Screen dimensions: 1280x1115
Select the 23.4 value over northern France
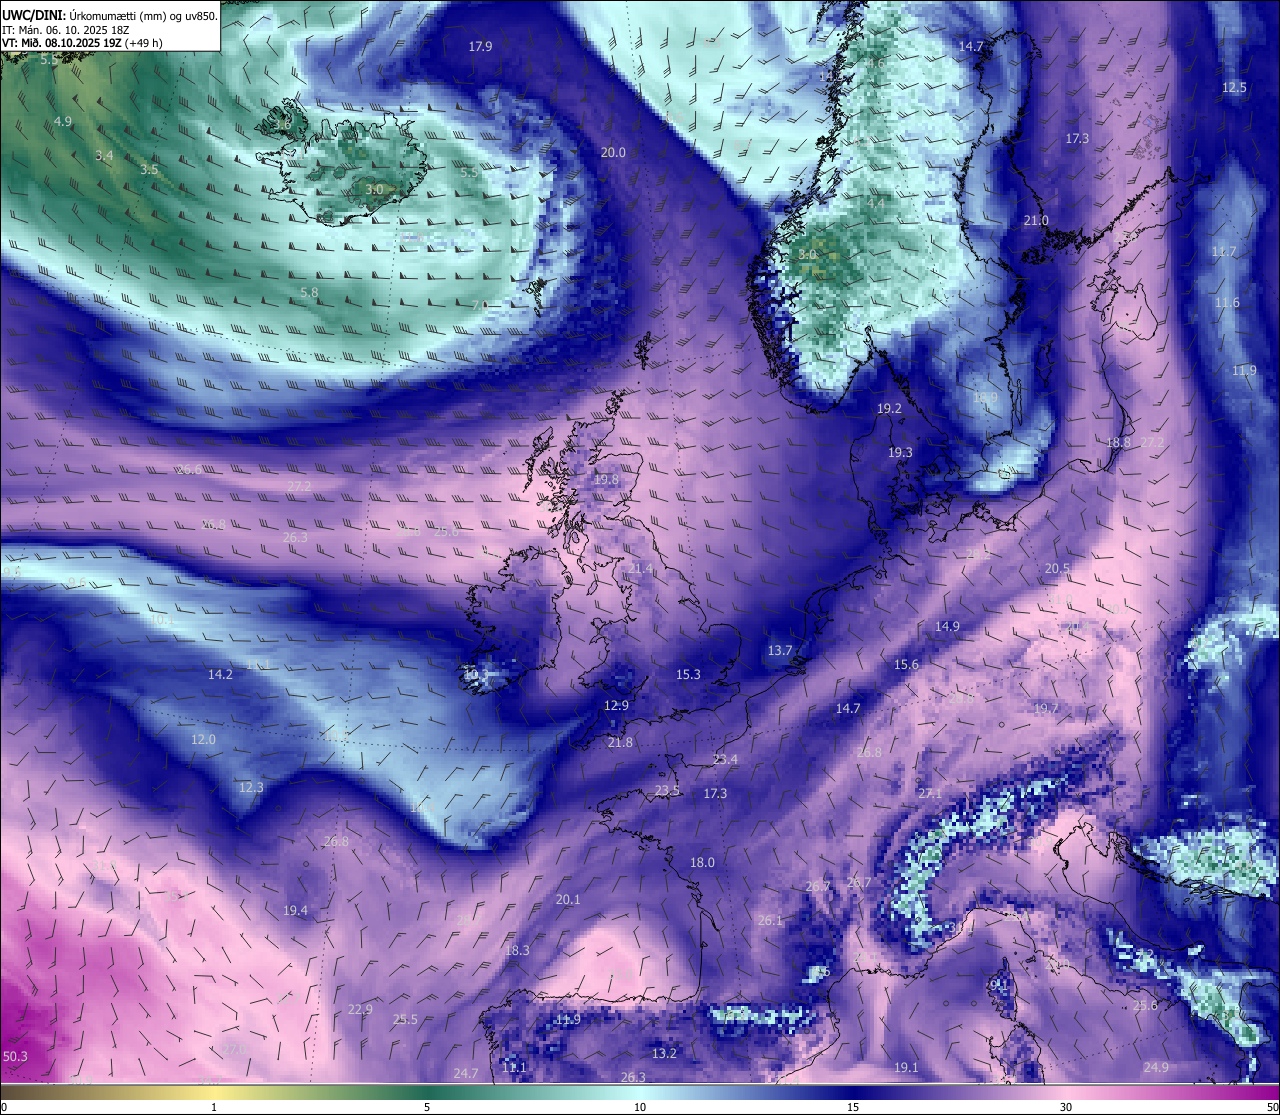click(725, 759)
